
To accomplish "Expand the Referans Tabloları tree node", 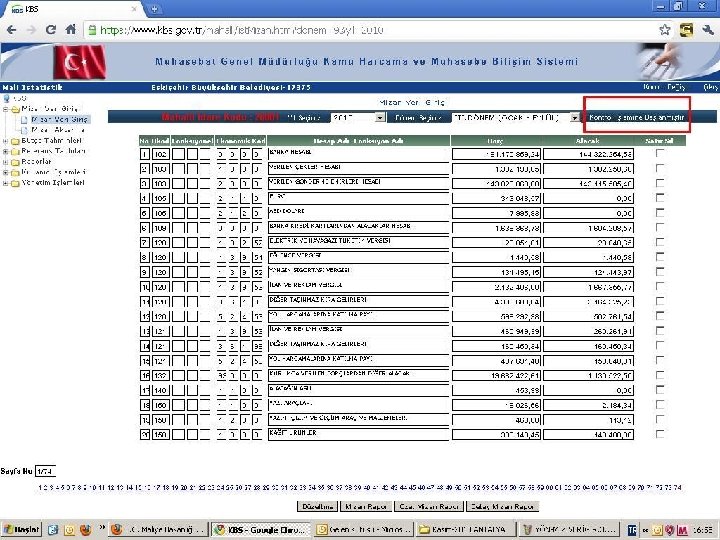I will point(5,152).
